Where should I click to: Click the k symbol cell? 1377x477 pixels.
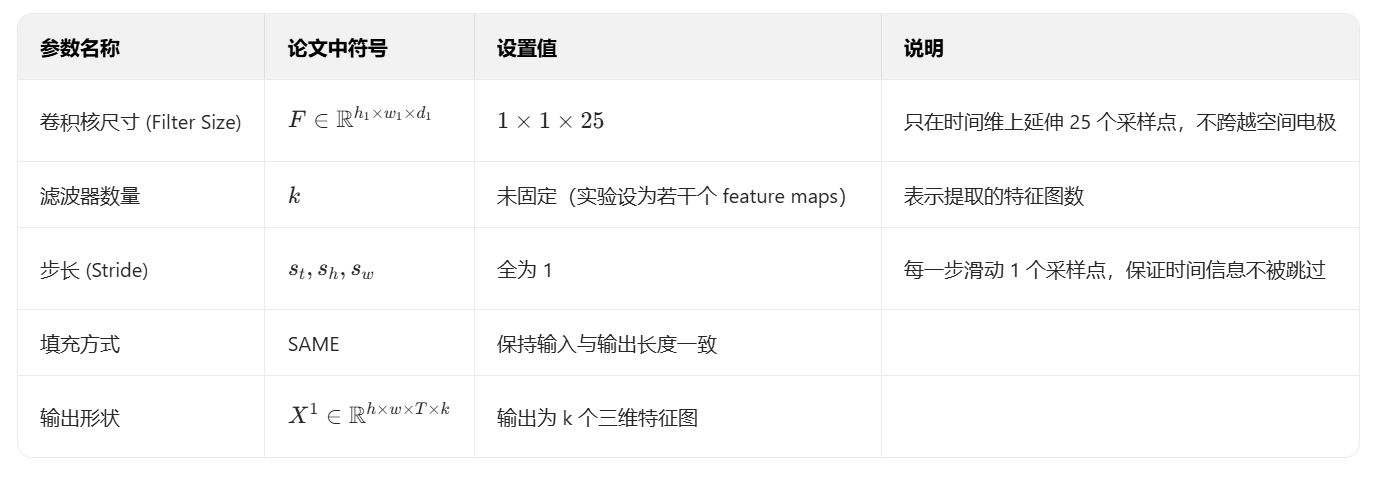(x=294, y=196)
